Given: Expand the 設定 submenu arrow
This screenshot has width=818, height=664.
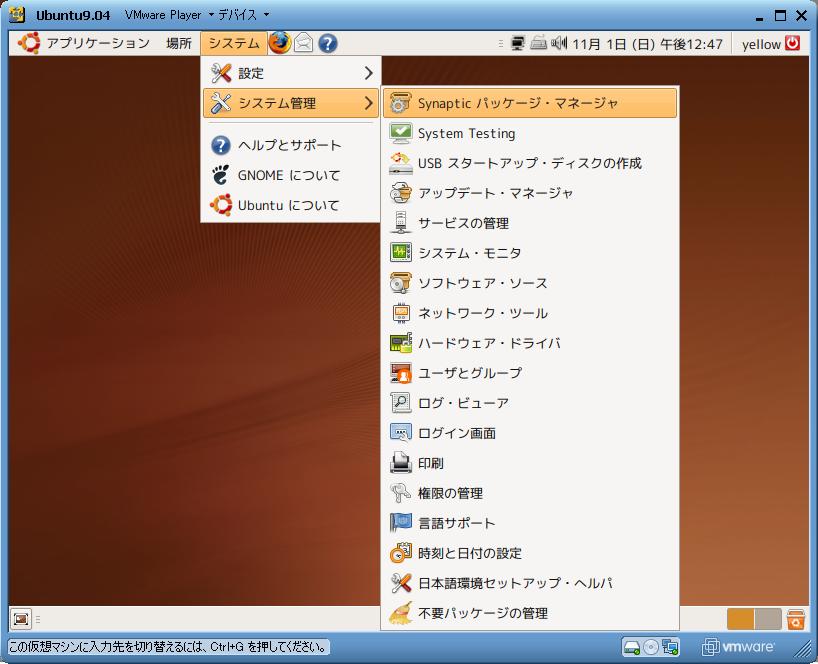Looking at the screenshot, I should coord(369,73).
